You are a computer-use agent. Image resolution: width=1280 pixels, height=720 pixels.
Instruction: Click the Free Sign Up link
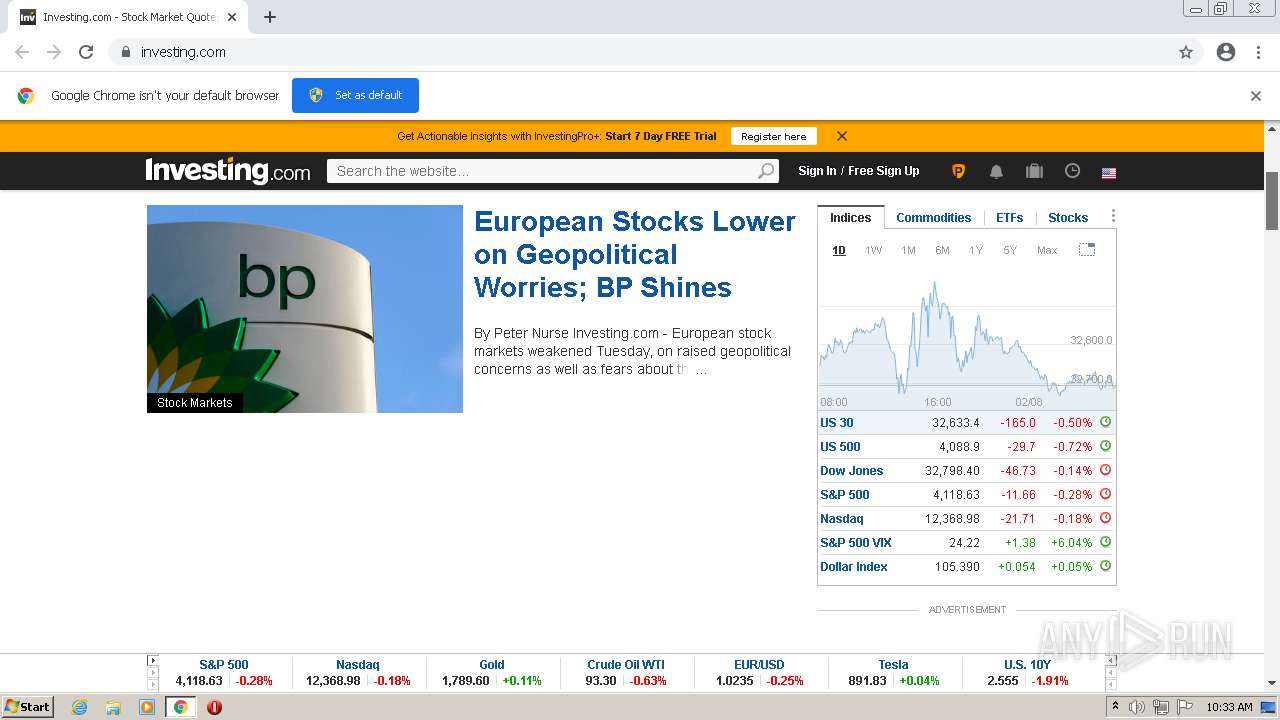884,171
